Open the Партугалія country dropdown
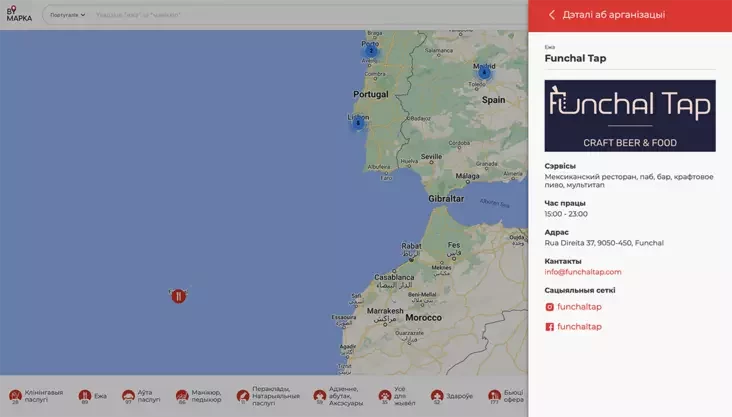The image size is (732, 417). coord(68,15)
